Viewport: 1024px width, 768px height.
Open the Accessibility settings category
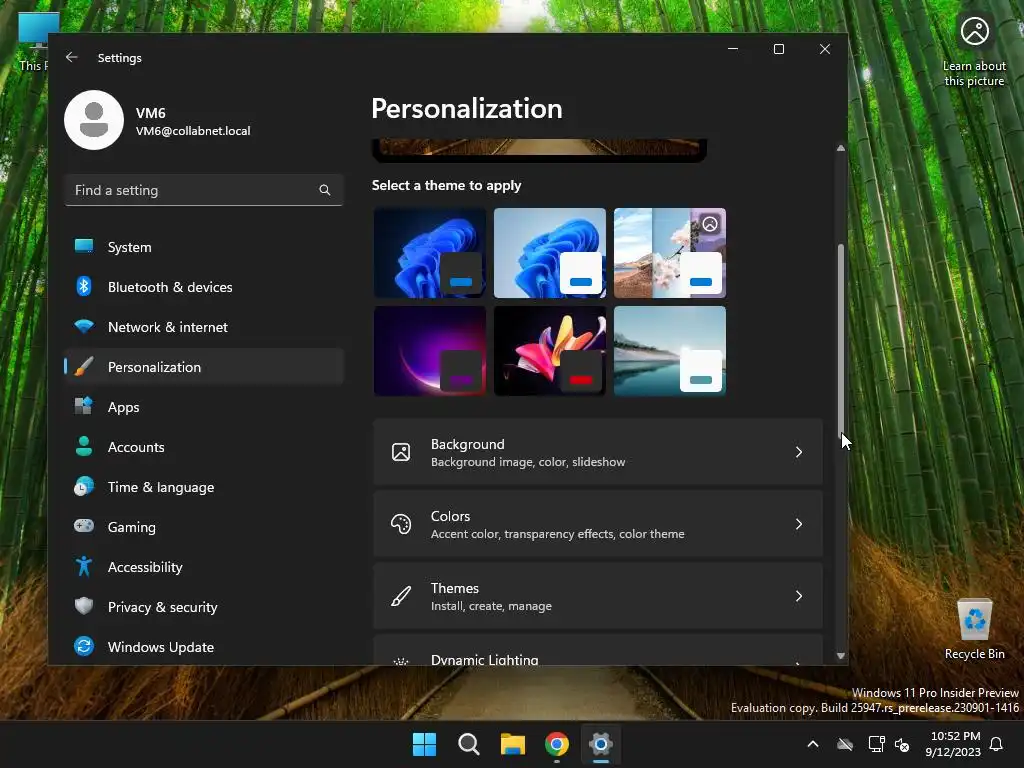pos(204,567)
